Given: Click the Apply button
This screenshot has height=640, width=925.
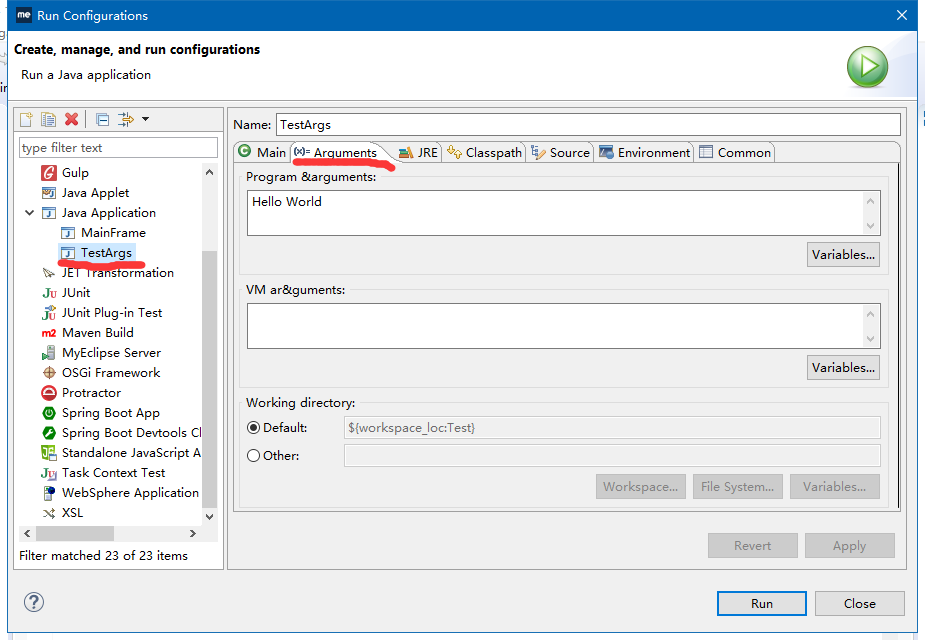Looking at the screenshot, I should [x=849, y=546].
